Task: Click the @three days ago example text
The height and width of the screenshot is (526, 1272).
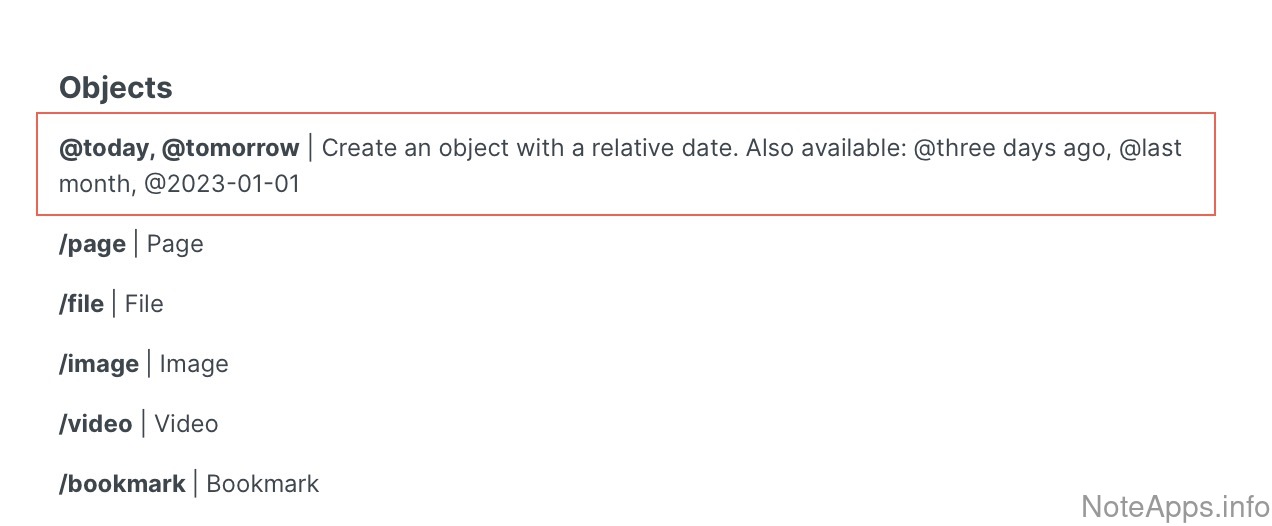Action: [1014, 148]
